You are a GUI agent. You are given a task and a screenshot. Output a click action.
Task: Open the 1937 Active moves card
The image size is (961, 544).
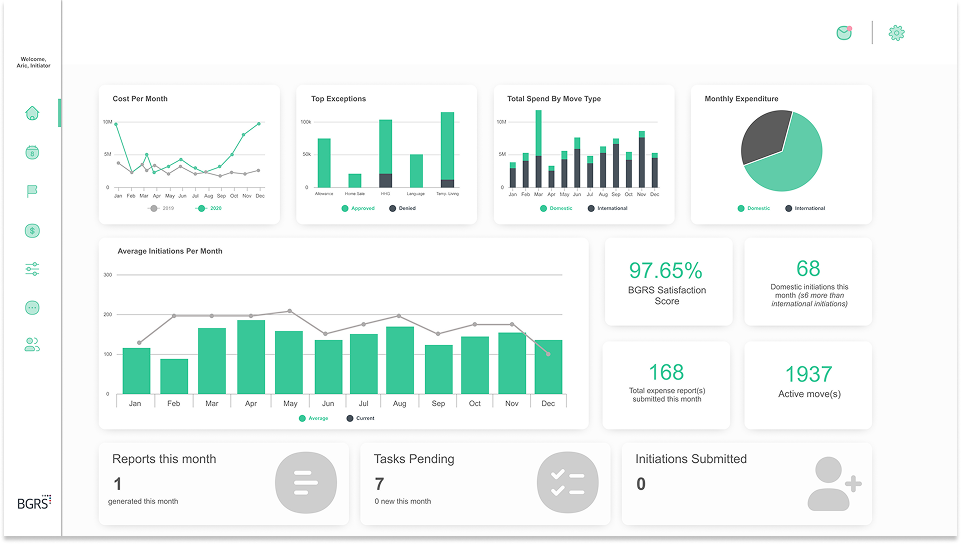coord(808,385)
